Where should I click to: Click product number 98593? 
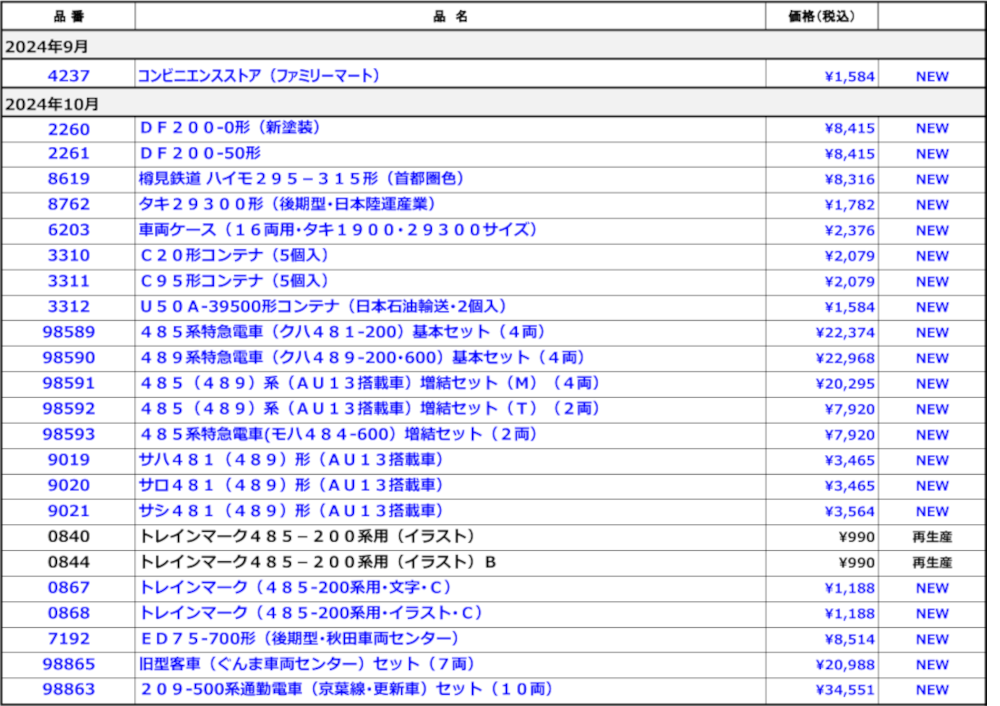point(68,434)
